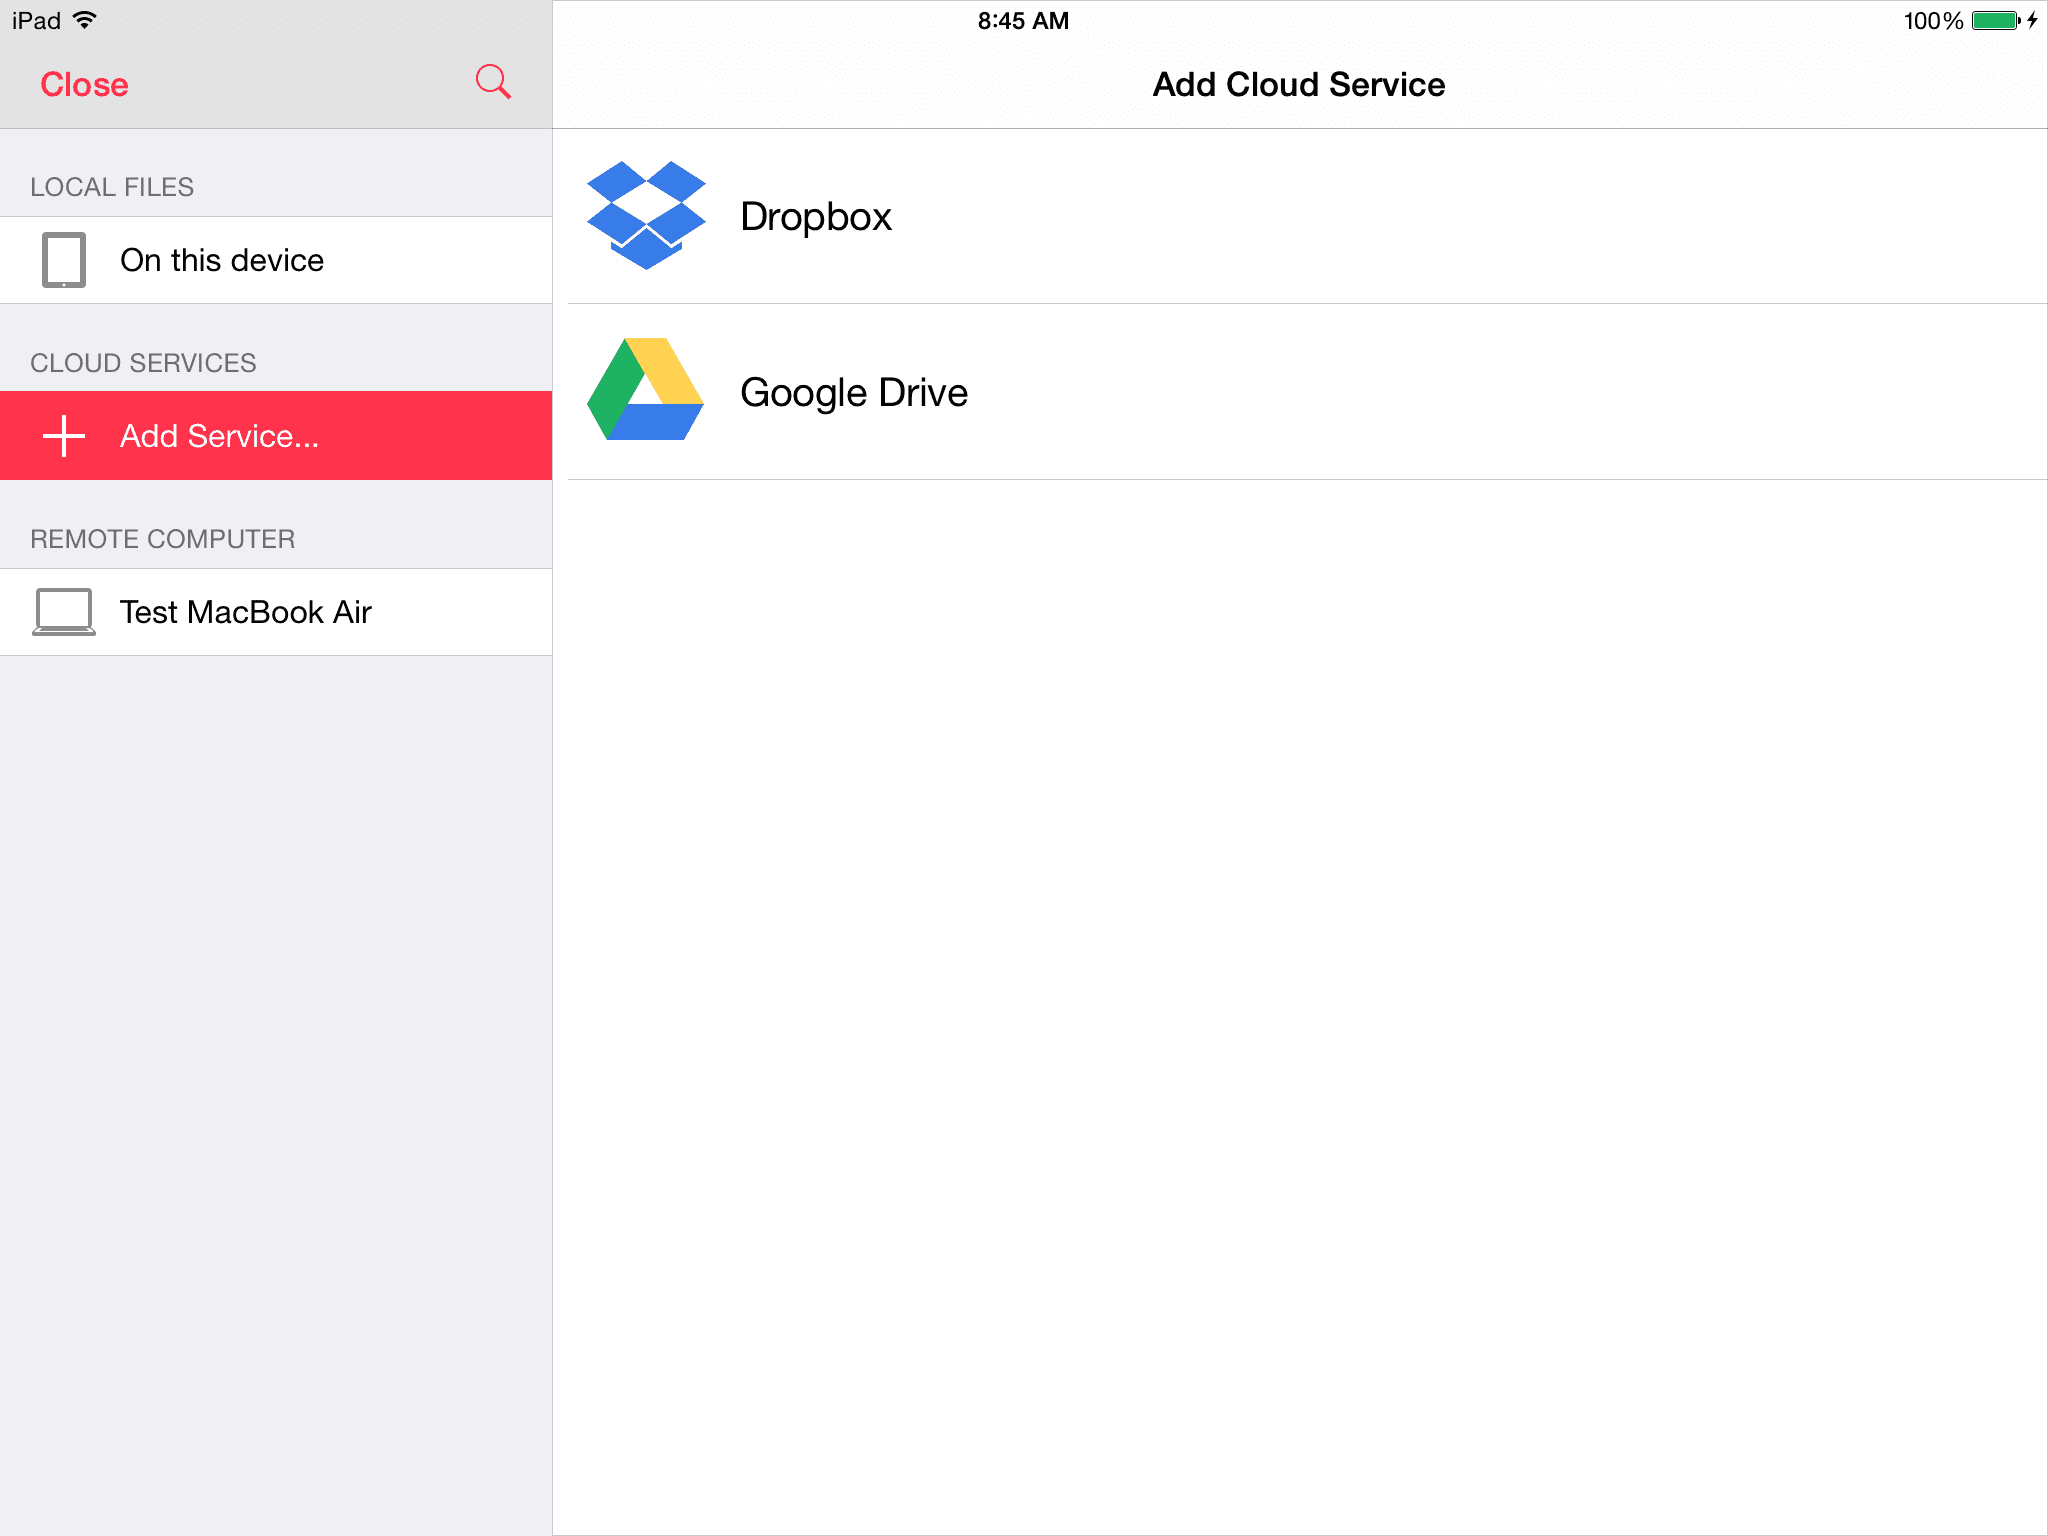Screen dimensions: 2048x1536
Task: Click the laptop icon for remote computer
Action: (x=64, y=612)
